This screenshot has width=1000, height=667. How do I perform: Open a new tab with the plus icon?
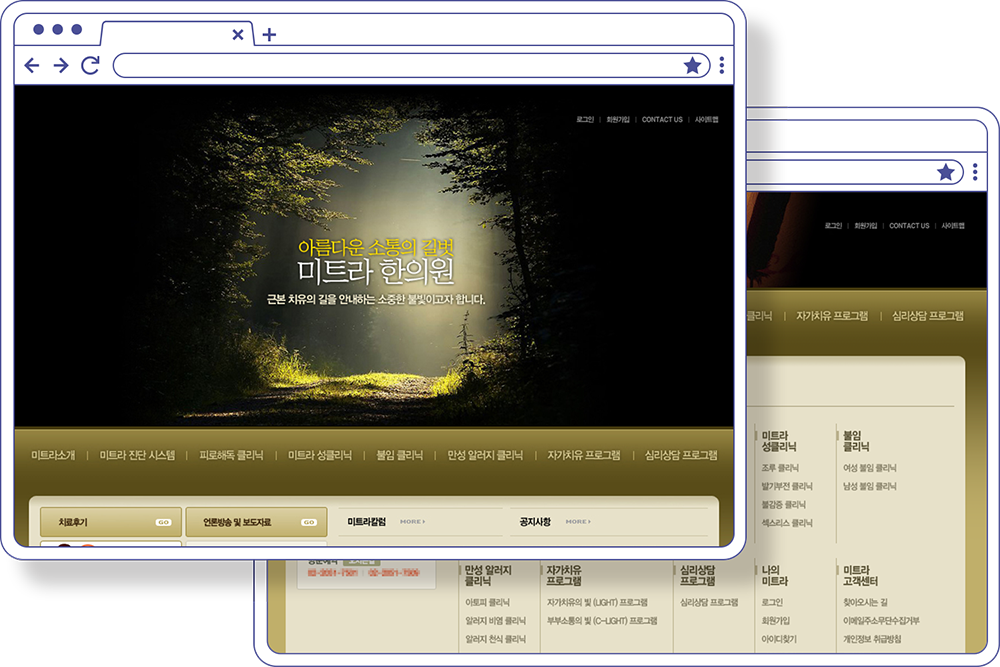tap(267, 34)
